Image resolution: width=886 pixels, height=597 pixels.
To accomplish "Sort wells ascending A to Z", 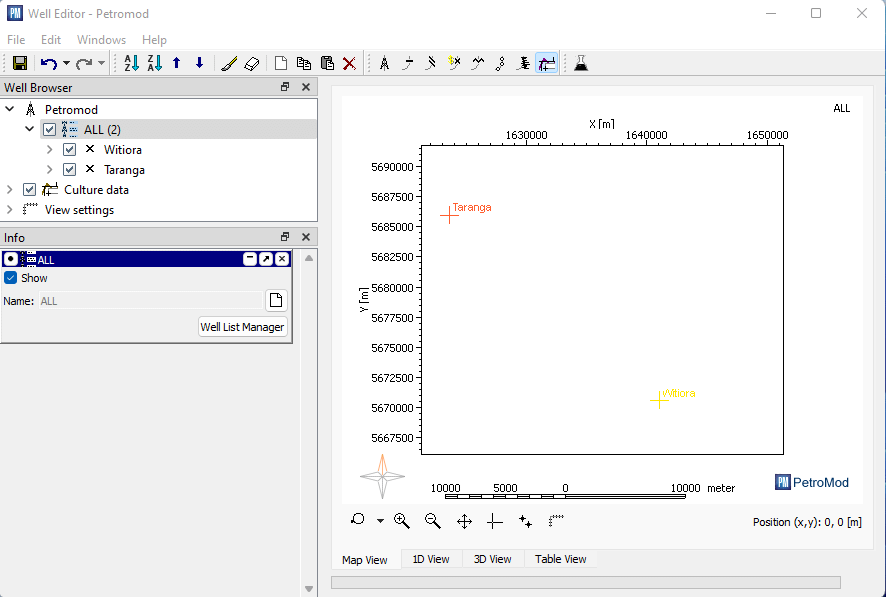I will pyautogui.click(x=131, y=63).
